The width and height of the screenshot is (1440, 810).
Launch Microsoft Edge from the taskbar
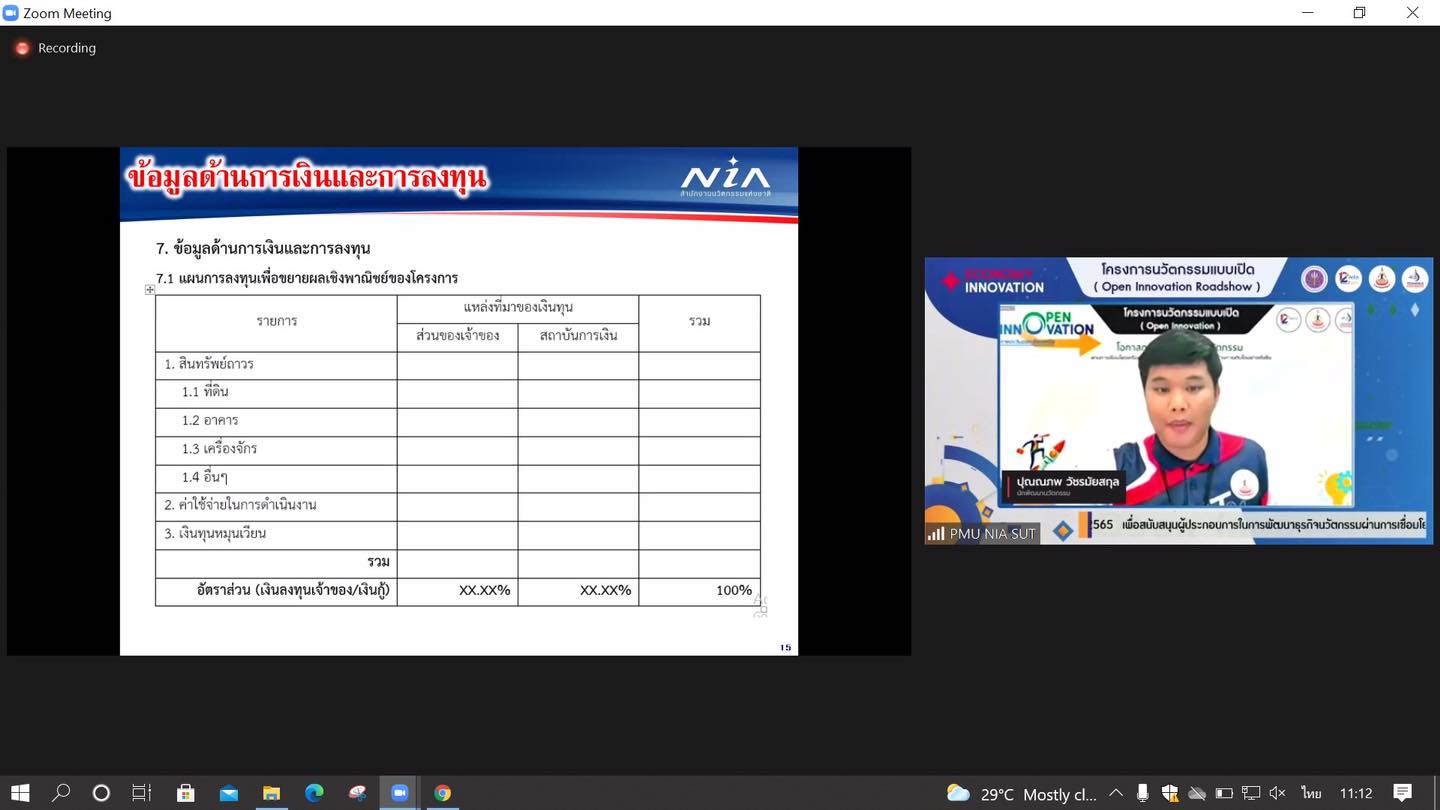(314, 793)
